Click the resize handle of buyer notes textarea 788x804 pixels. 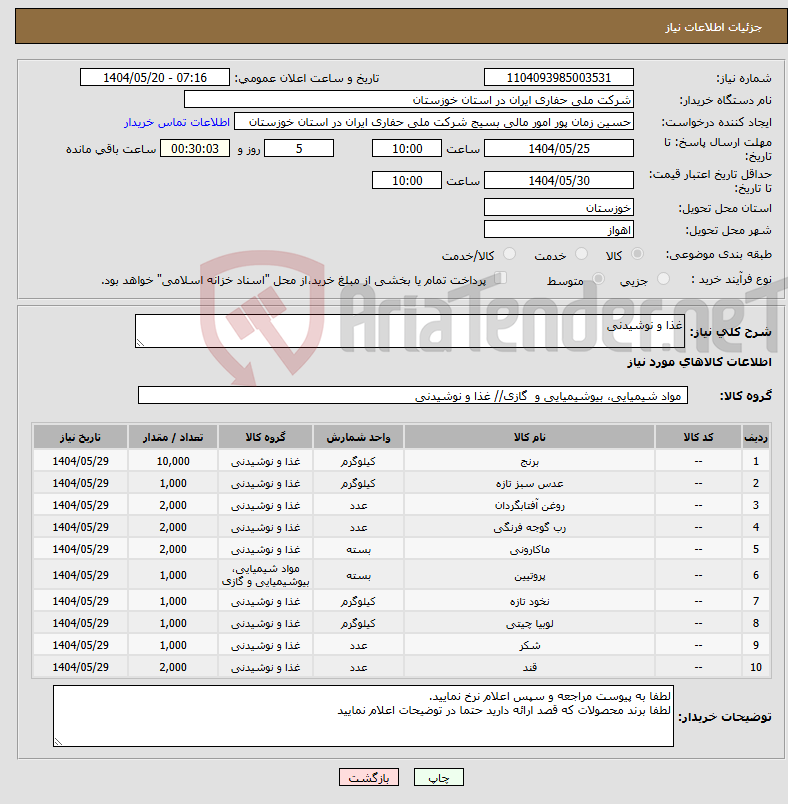pyautogui.click(x=58, y=741)
